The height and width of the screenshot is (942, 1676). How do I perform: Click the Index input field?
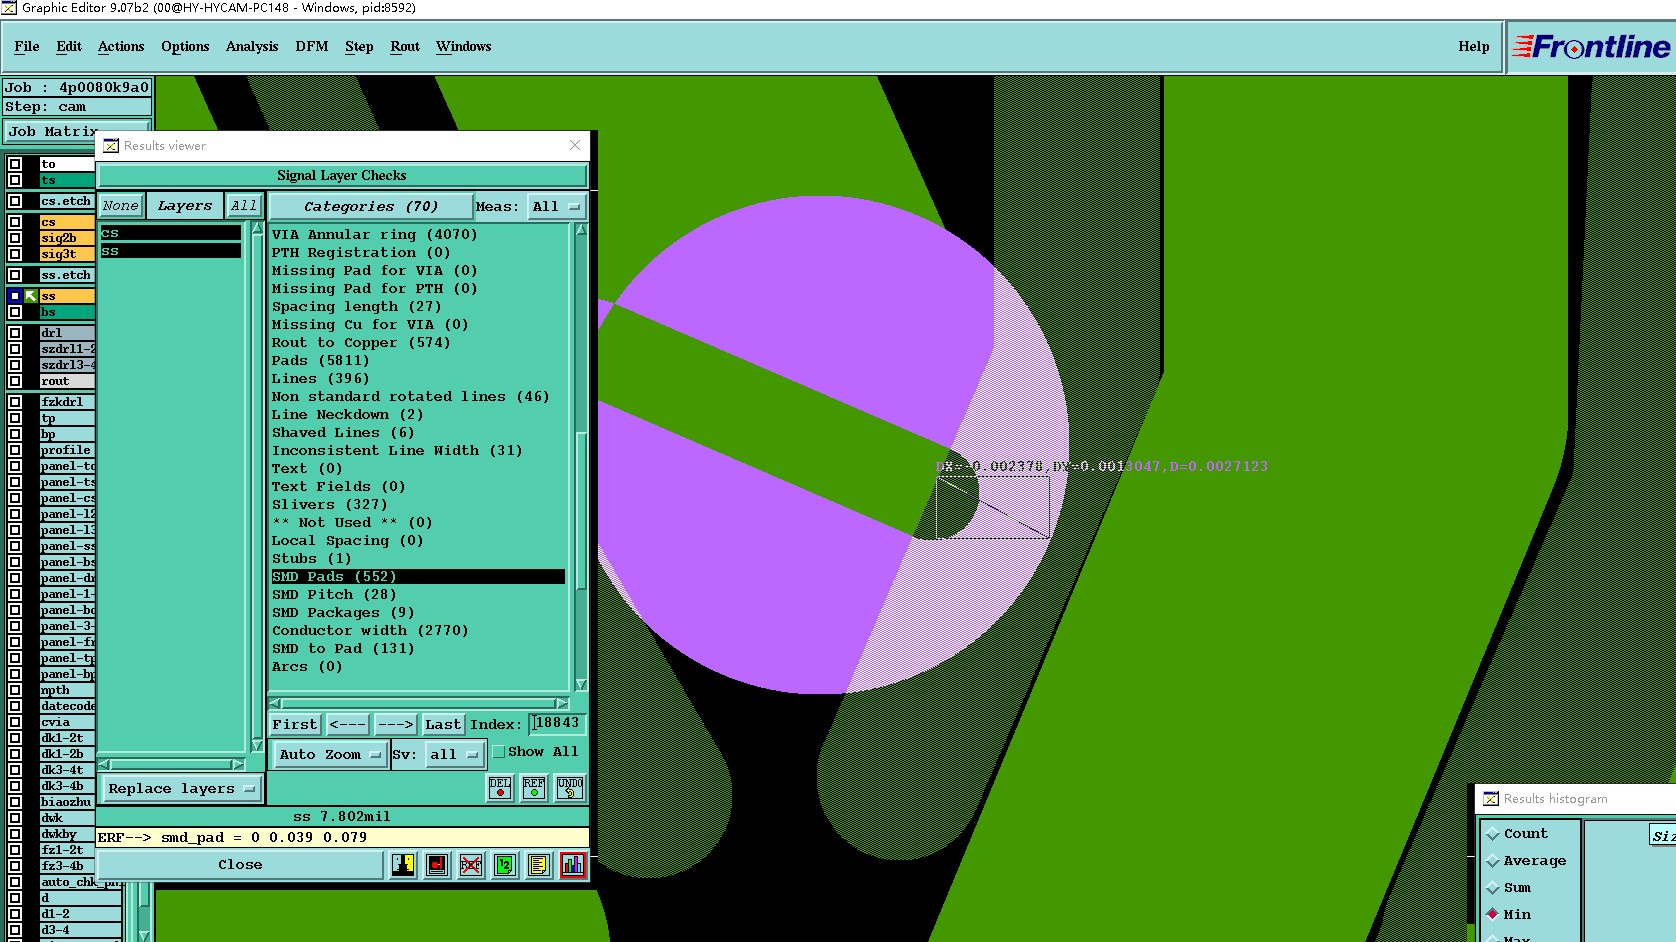557,723
